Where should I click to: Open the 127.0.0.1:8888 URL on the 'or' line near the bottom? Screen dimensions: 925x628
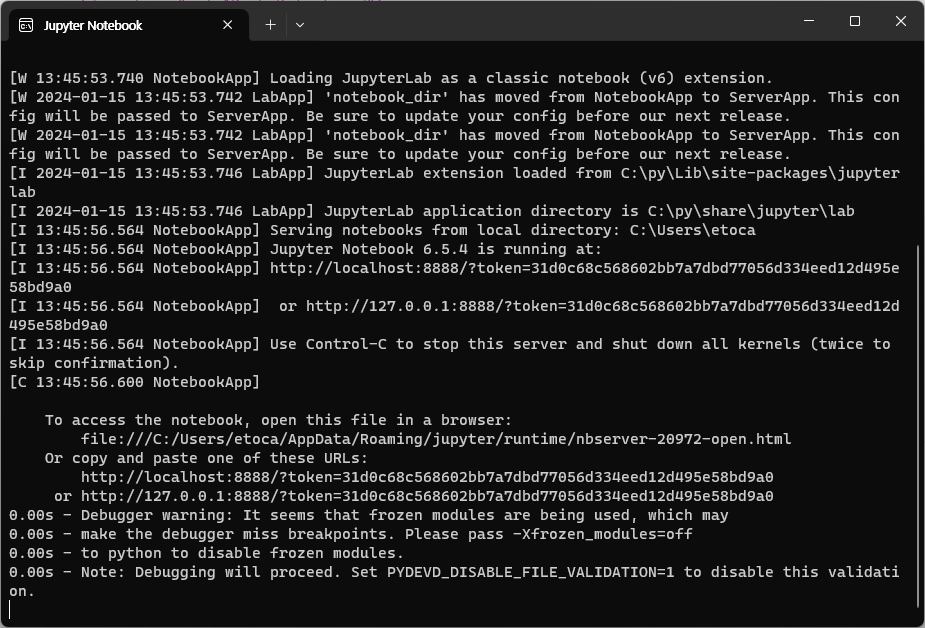[x=427, y=496]
